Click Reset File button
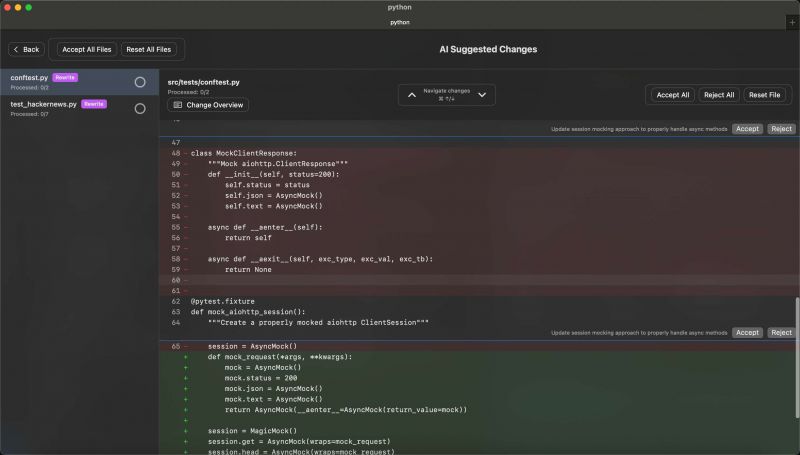Screen dimensions: 800x455 pos(764,95)
